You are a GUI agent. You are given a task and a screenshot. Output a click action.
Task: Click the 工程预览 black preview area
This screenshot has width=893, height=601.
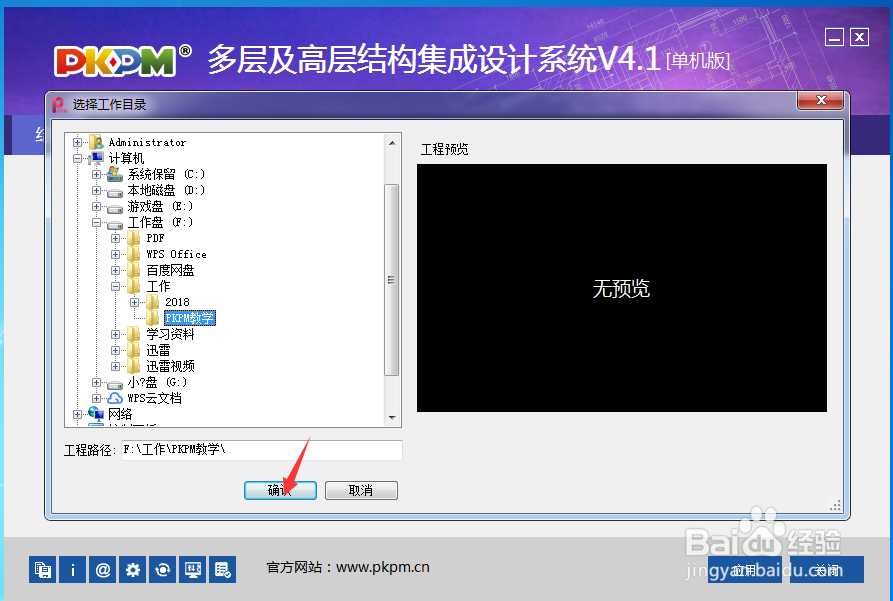click(x=622, y=288)
